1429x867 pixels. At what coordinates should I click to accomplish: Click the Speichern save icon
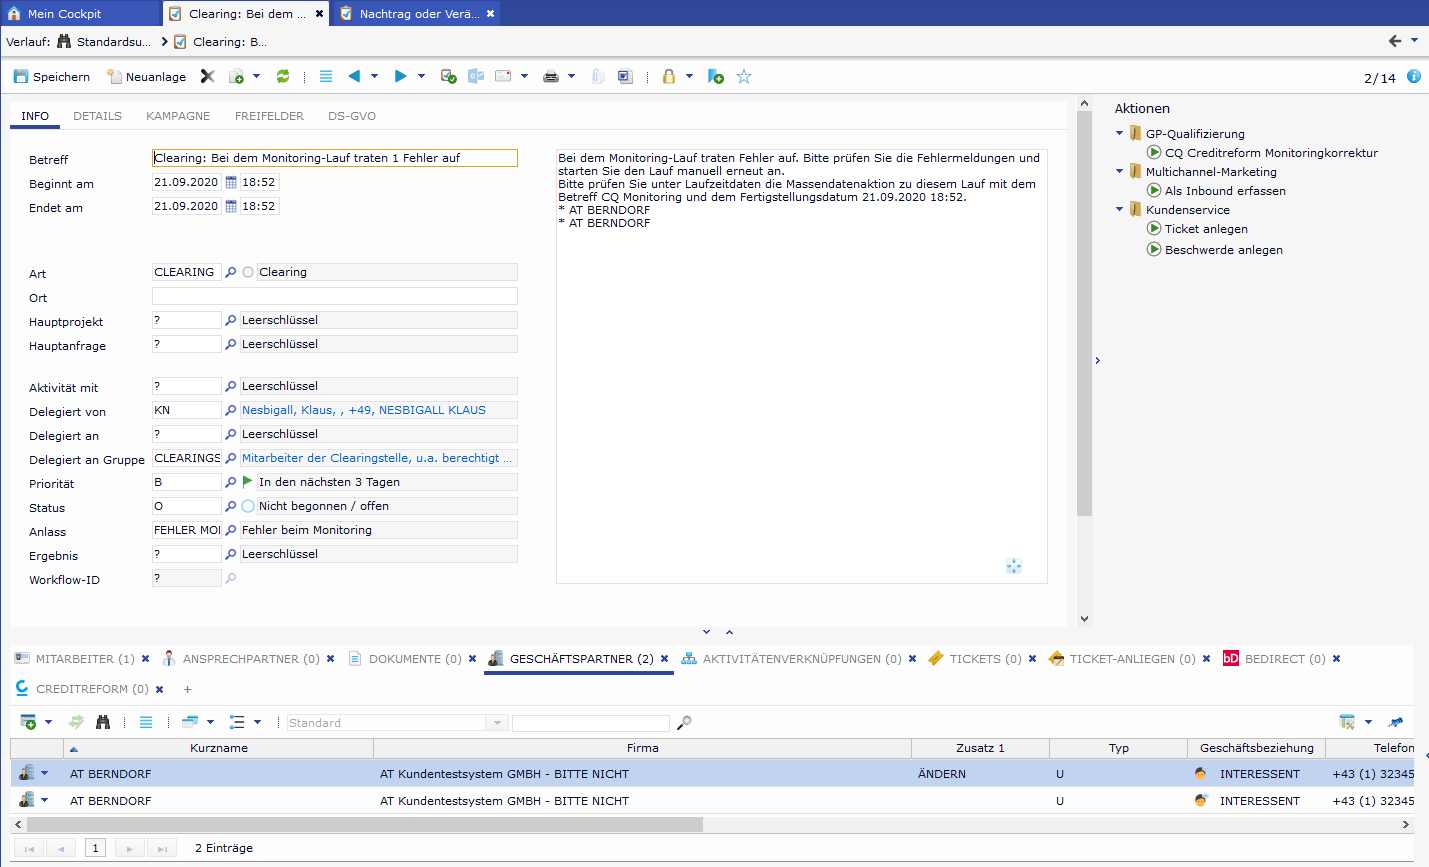[x=21, y=77]
